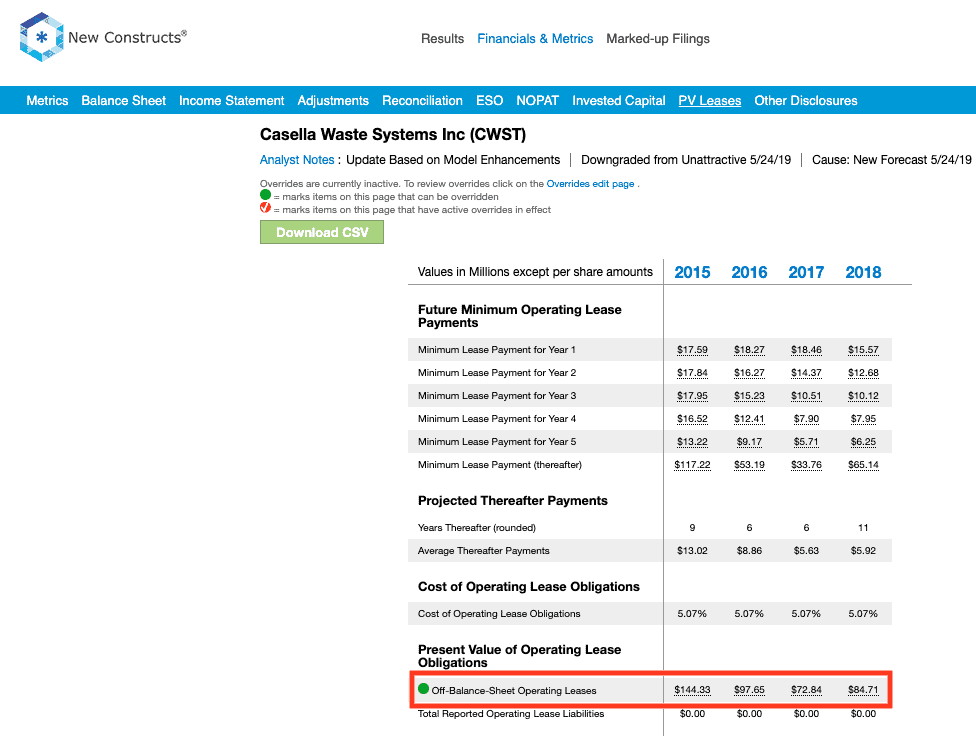
Task: Open Other Disclosures section
Action: 805,100
